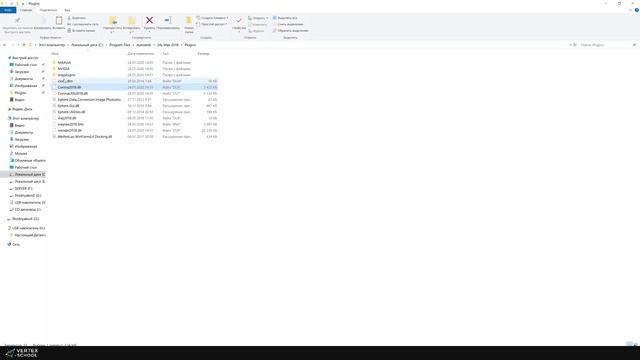Sort by the Размер (Size) column header
Viewport: 640px width, 360px height.
[203, 54]
